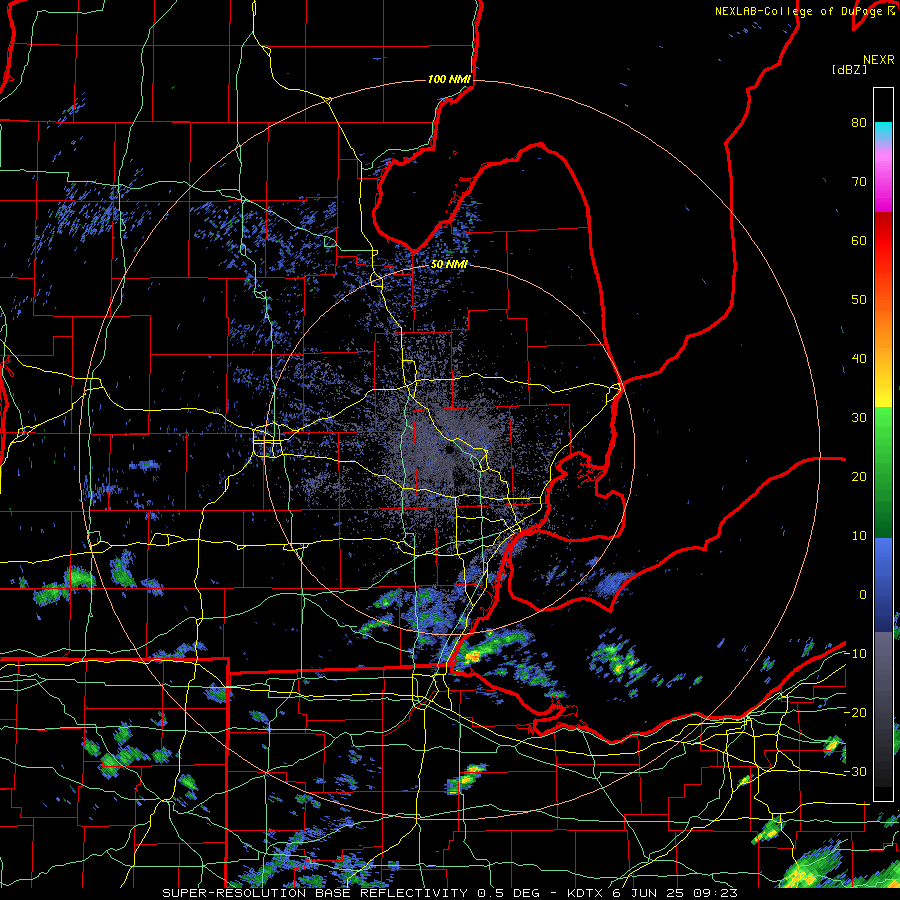
Task: Select the 0 value on the dBZ scale
Action: click(863, 595)
